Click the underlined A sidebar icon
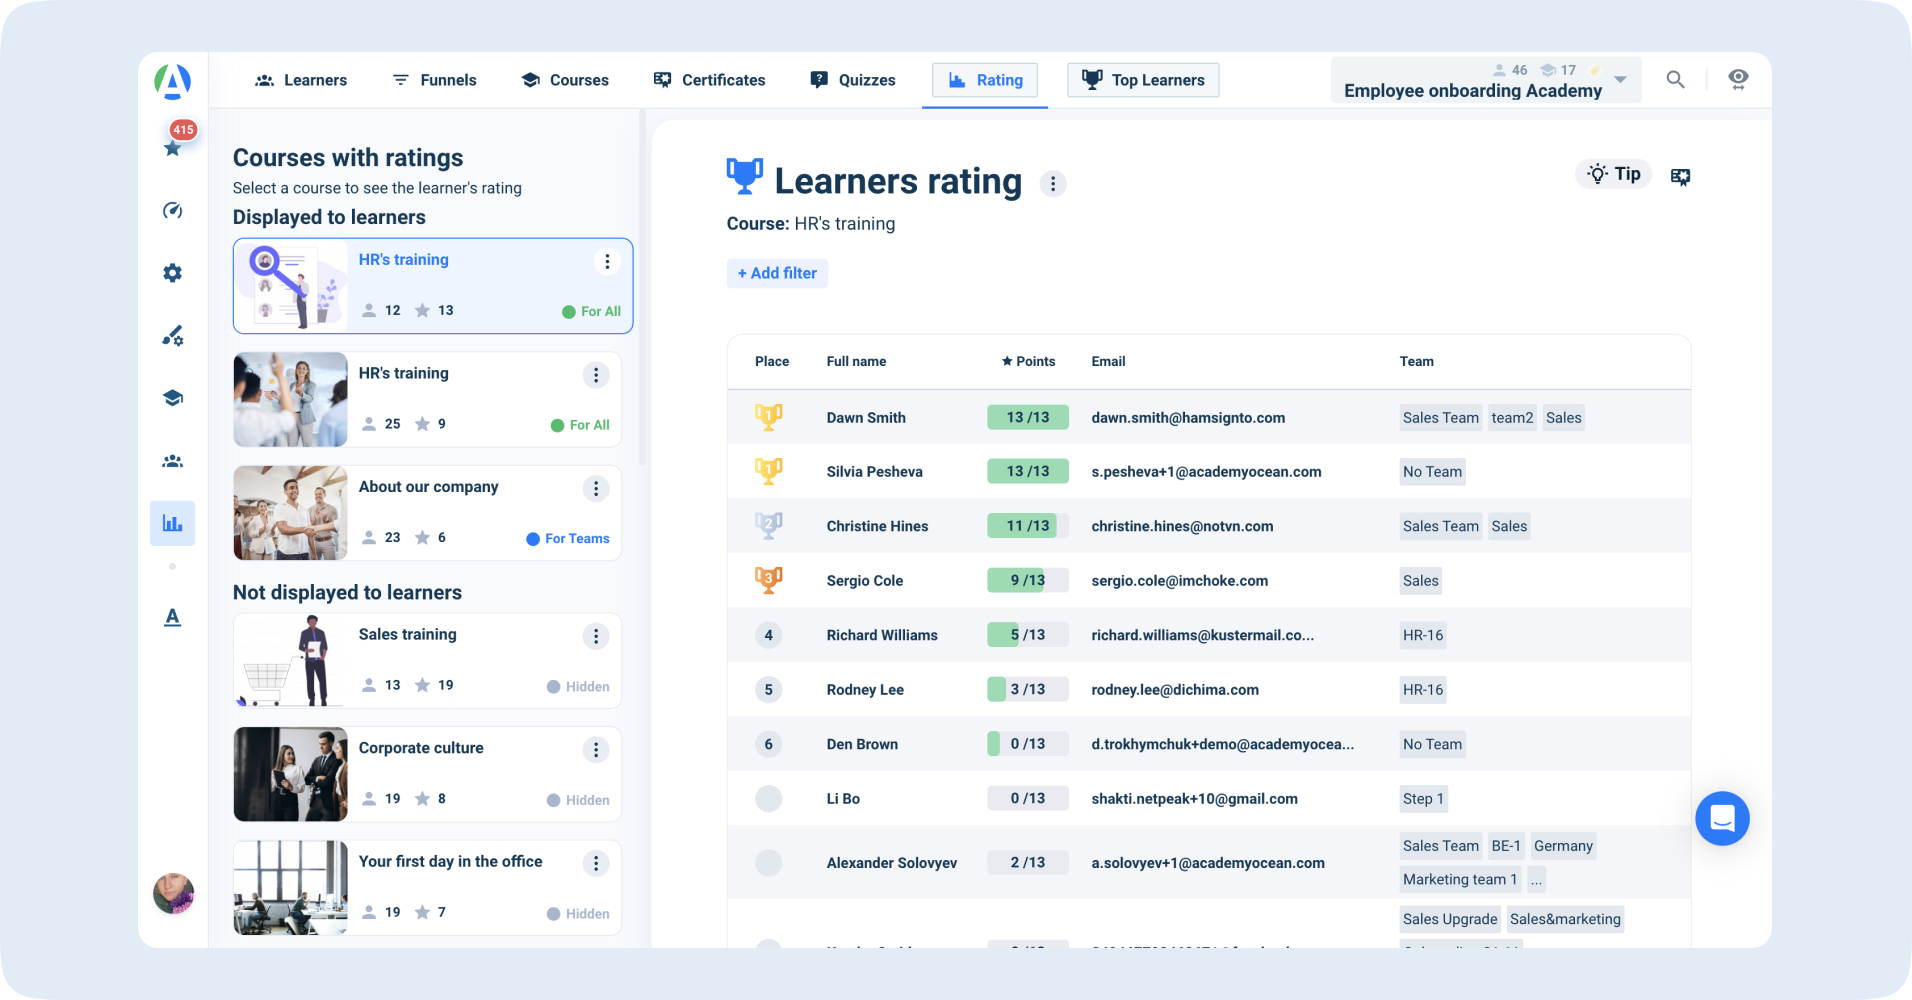 click(x=173, y=617)
